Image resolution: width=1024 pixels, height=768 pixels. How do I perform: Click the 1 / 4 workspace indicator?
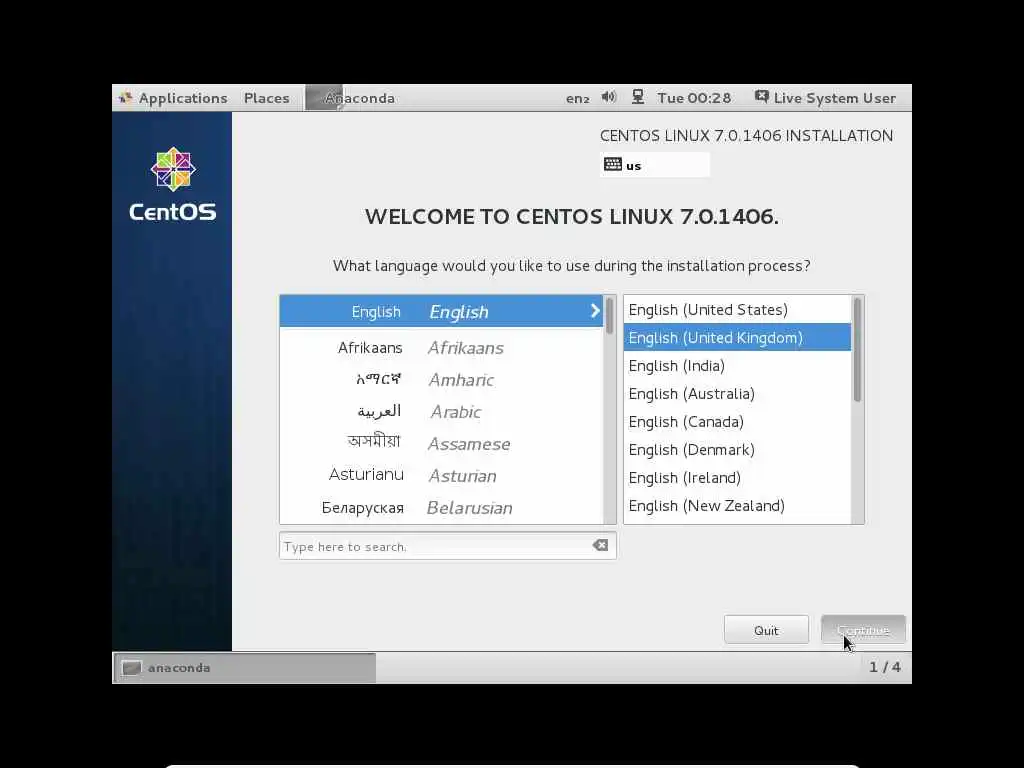884,667
